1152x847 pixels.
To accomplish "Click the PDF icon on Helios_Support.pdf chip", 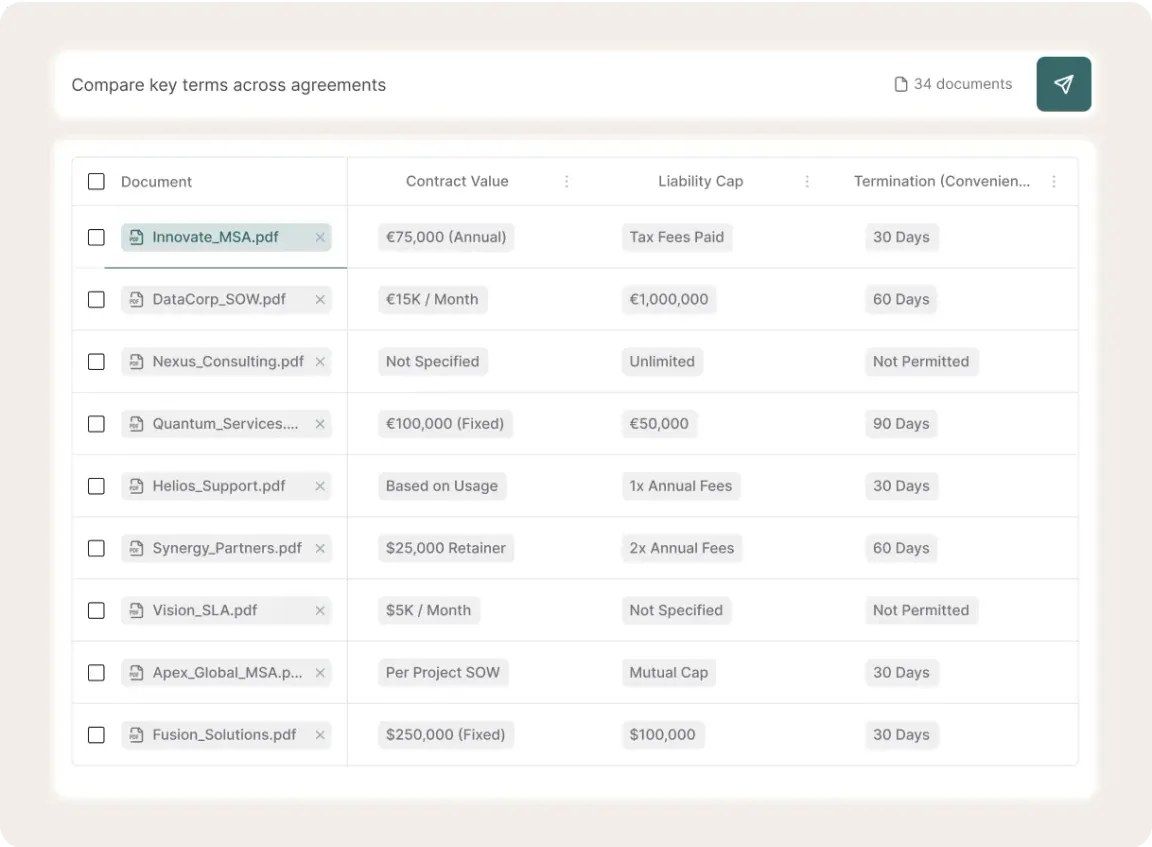I will click(x=136, y=486).
